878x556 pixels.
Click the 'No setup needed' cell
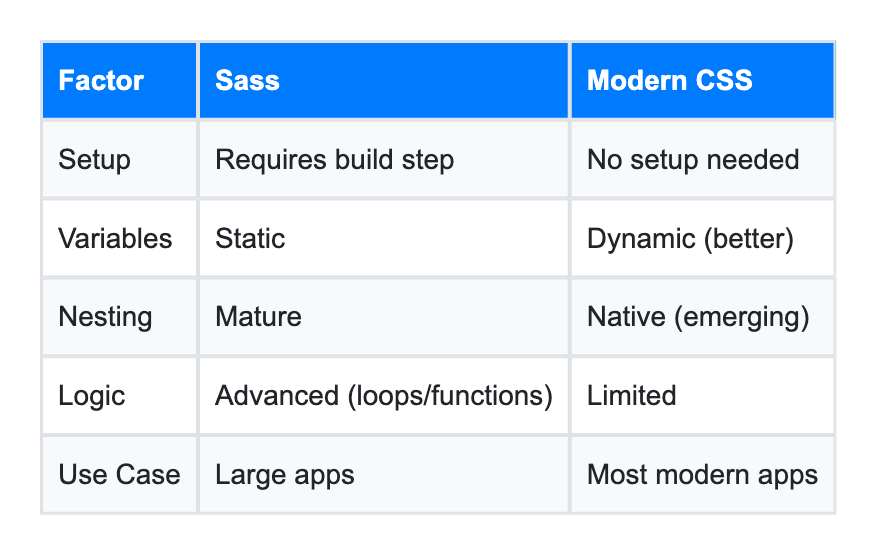click(x=703, y=160)
